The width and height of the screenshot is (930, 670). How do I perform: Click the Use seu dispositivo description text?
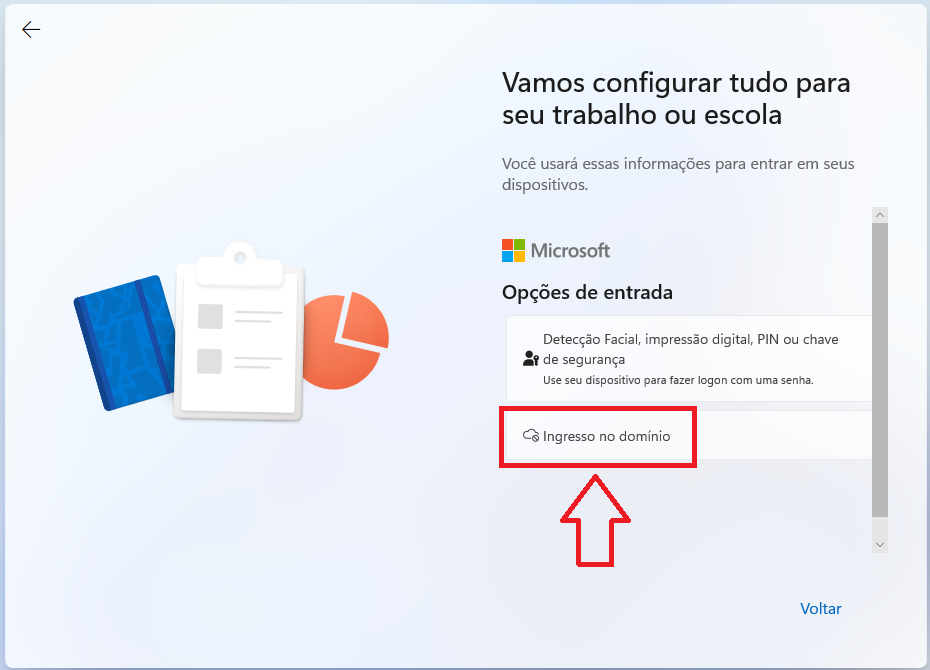pyautogui.click(x=678, y=380)
